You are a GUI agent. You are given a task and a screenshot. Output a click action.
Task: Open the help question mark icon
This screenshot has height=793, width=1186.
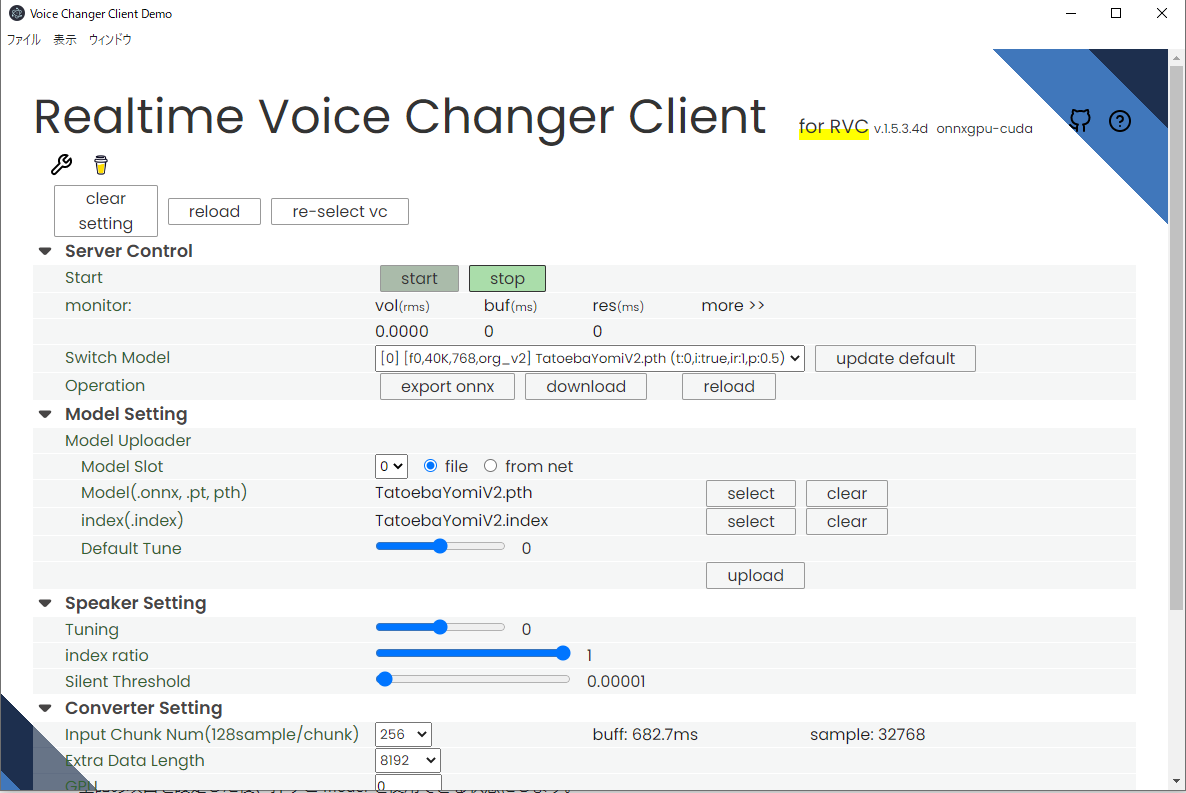1119,121
